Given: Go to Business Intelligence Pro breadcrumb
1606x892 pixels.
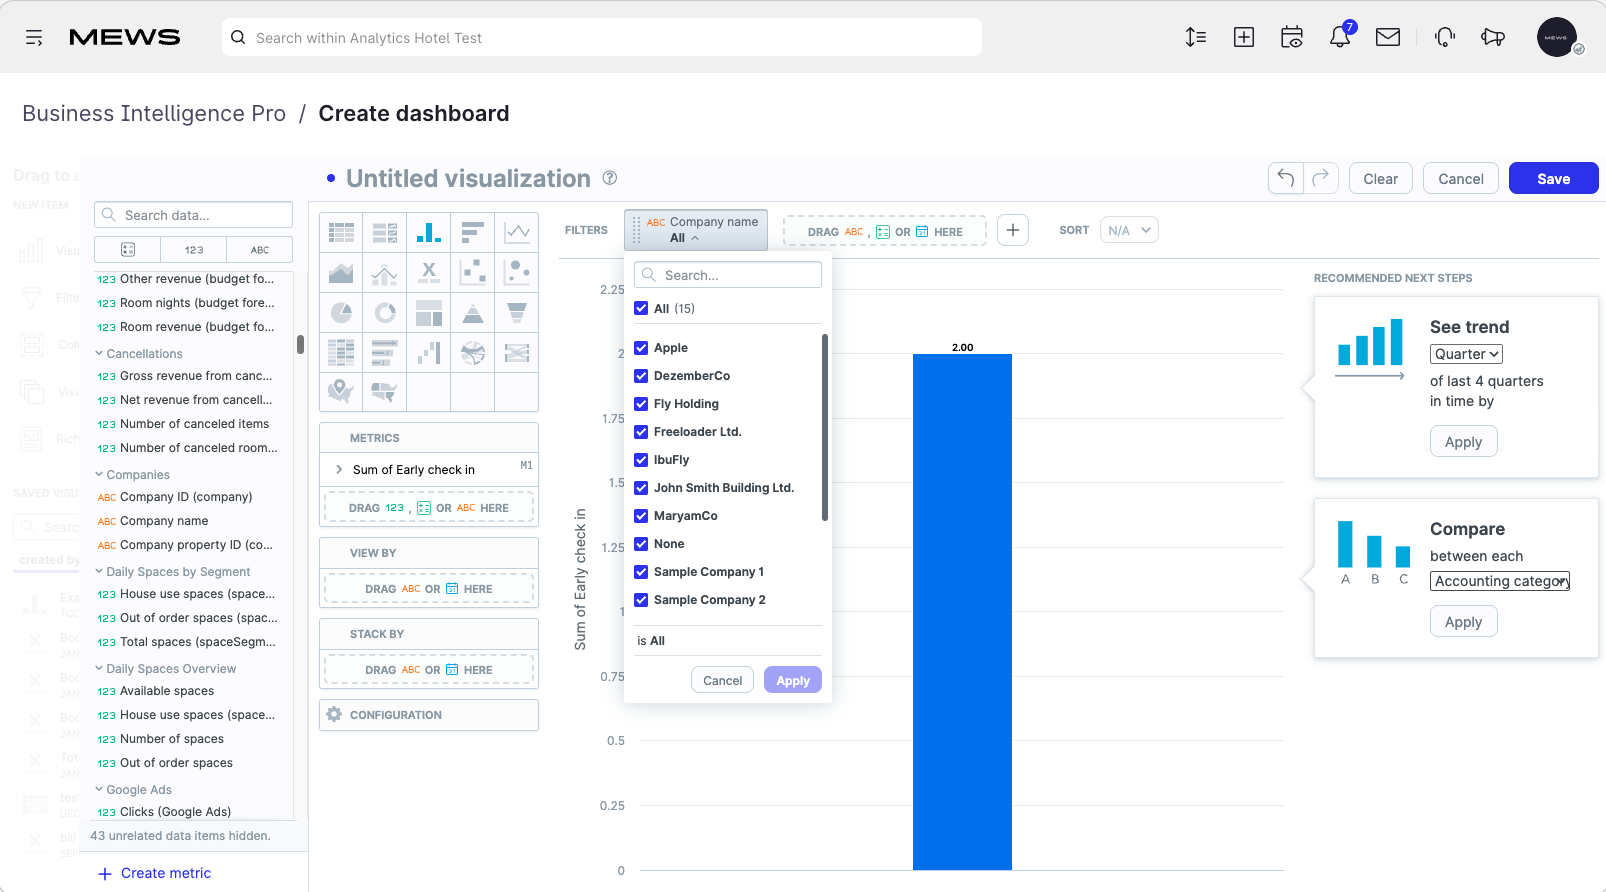Looking at the screenshot, I should [154, 114].
